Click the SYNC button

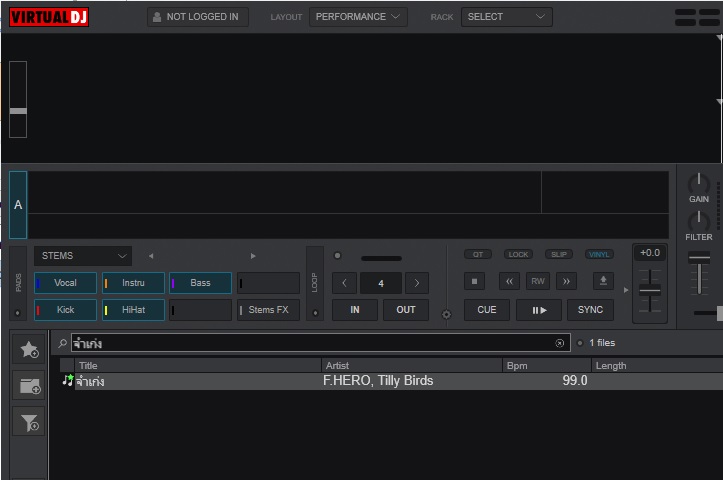point(590,310)
